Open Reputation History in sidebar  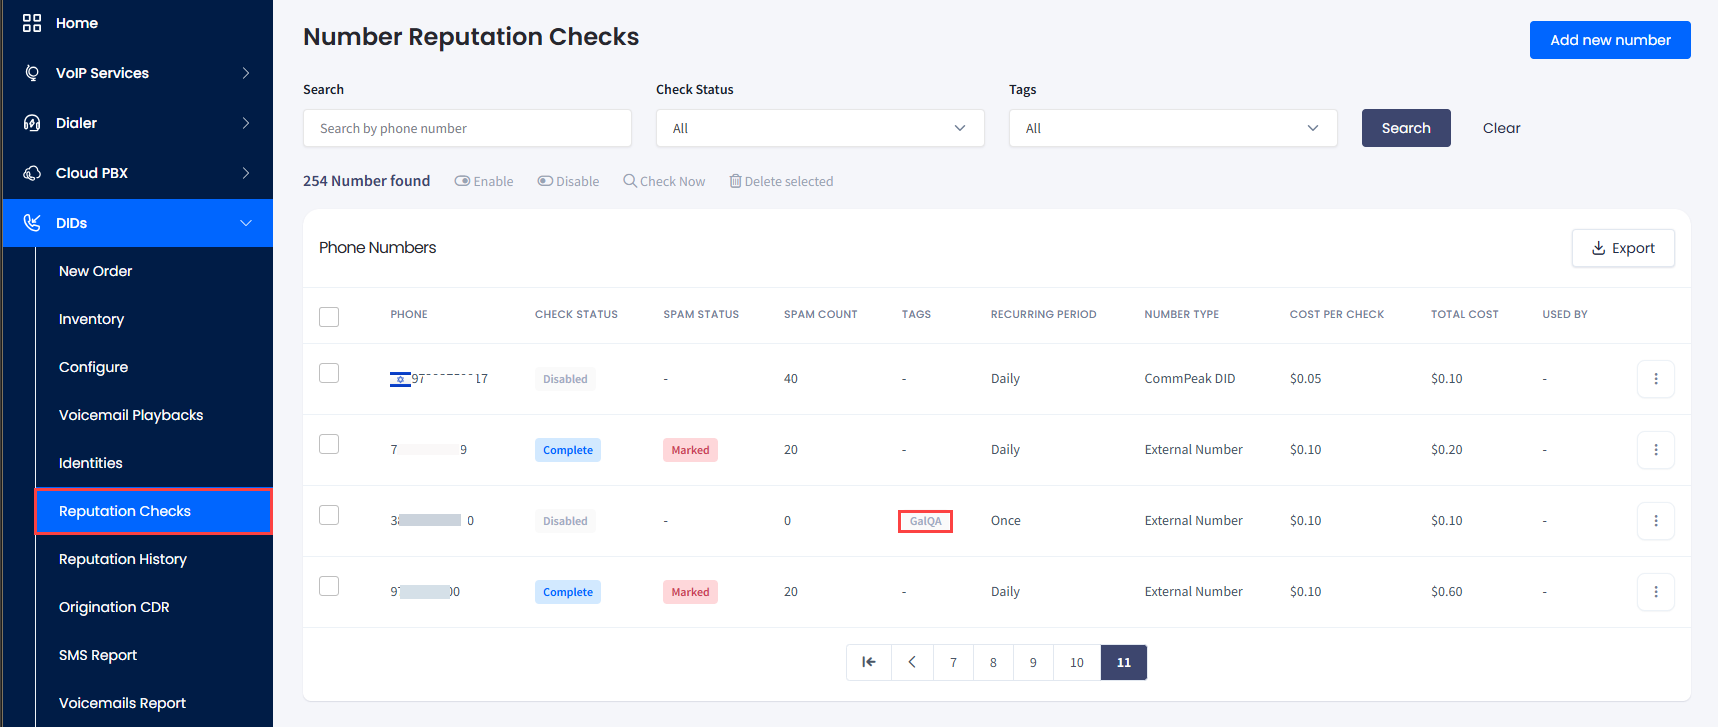[123, 559]
